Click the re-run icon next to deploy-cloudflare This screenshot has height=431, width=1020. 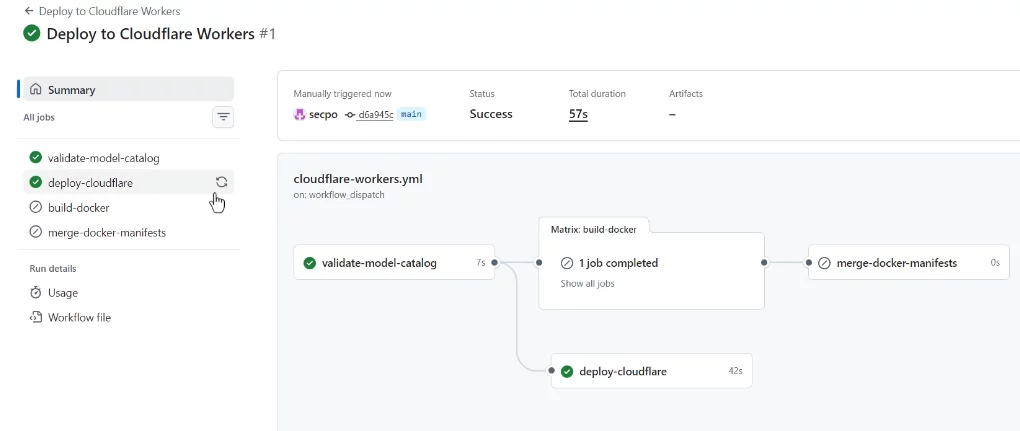(x=222, y=182)
